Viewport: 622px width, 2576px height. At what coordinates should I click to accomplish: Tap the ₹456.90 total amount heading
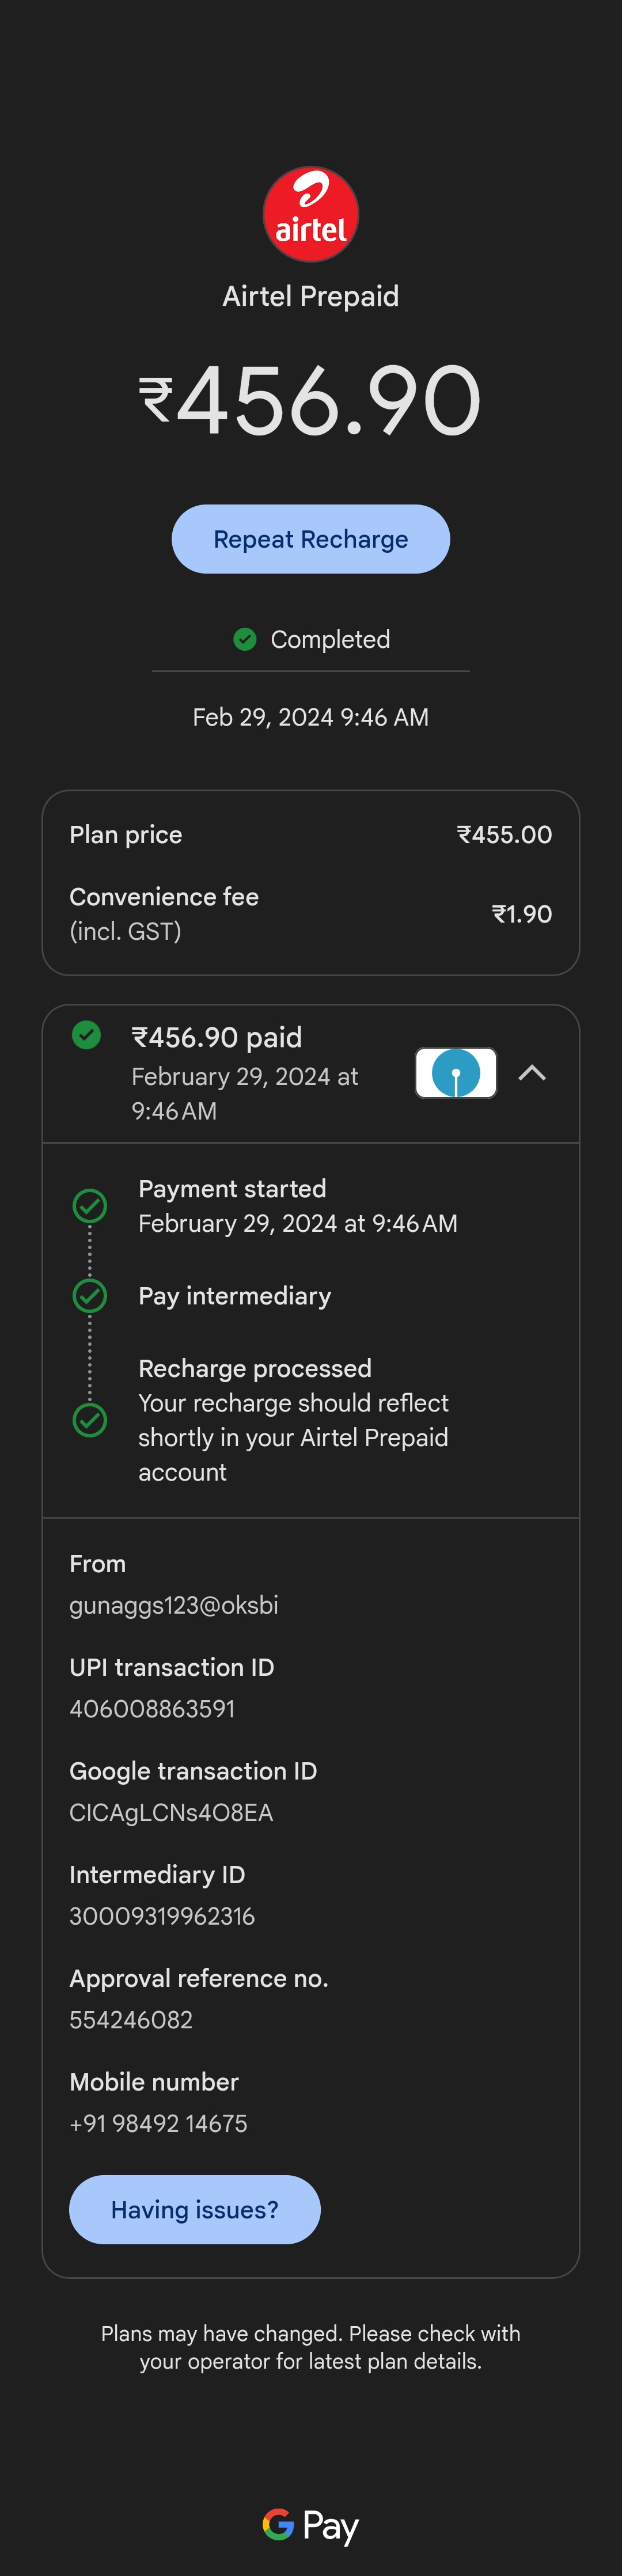click(x=311, y=401)
